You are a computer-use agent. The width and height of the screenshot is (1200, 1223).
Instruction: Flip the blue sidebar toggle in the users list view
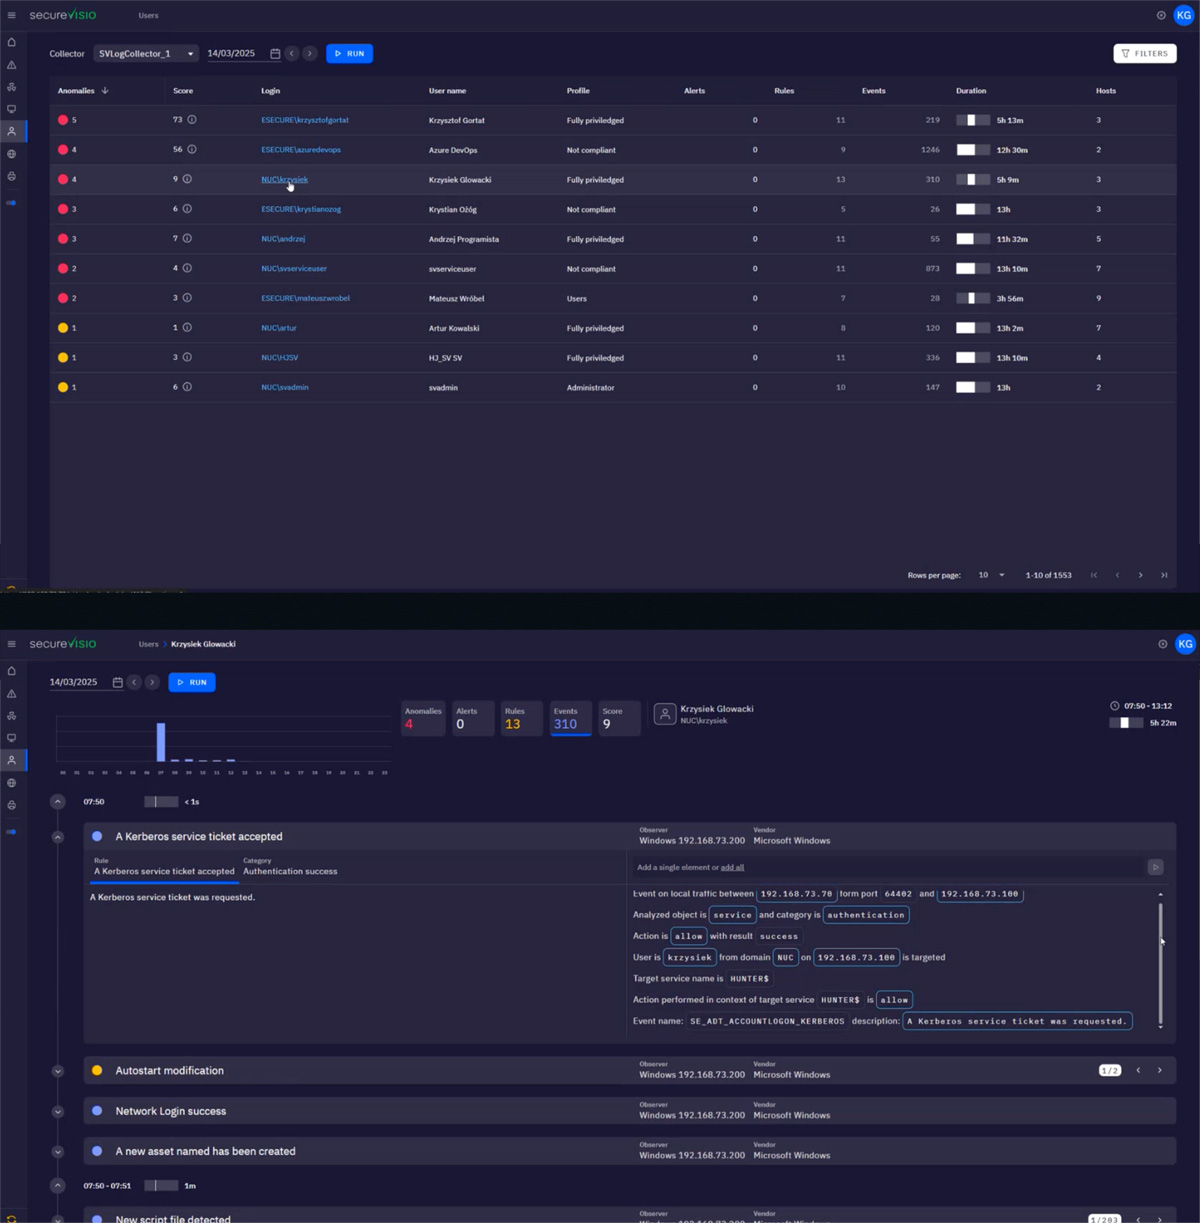tap(11, 203)
